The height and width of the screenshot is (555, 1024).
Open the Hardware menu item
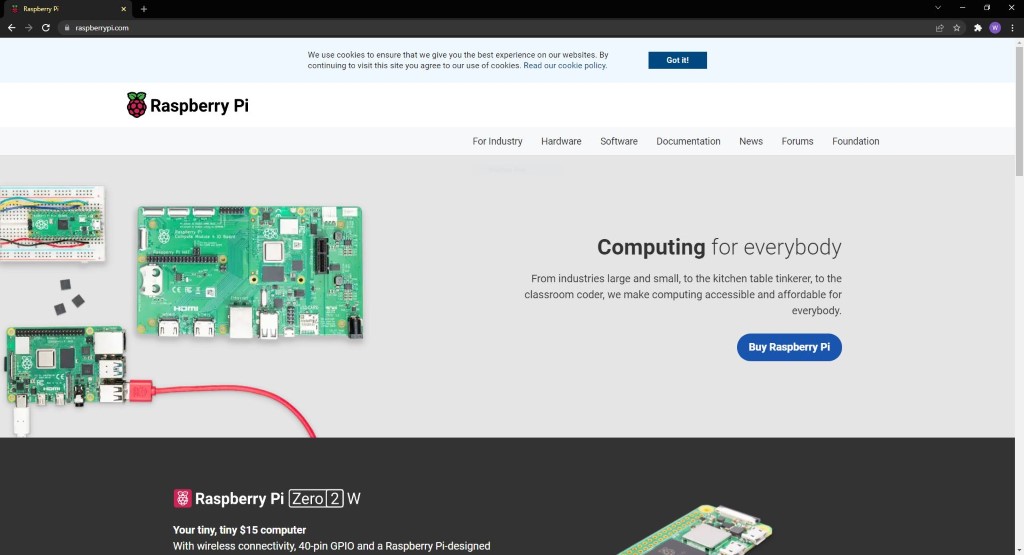point(561,141)
